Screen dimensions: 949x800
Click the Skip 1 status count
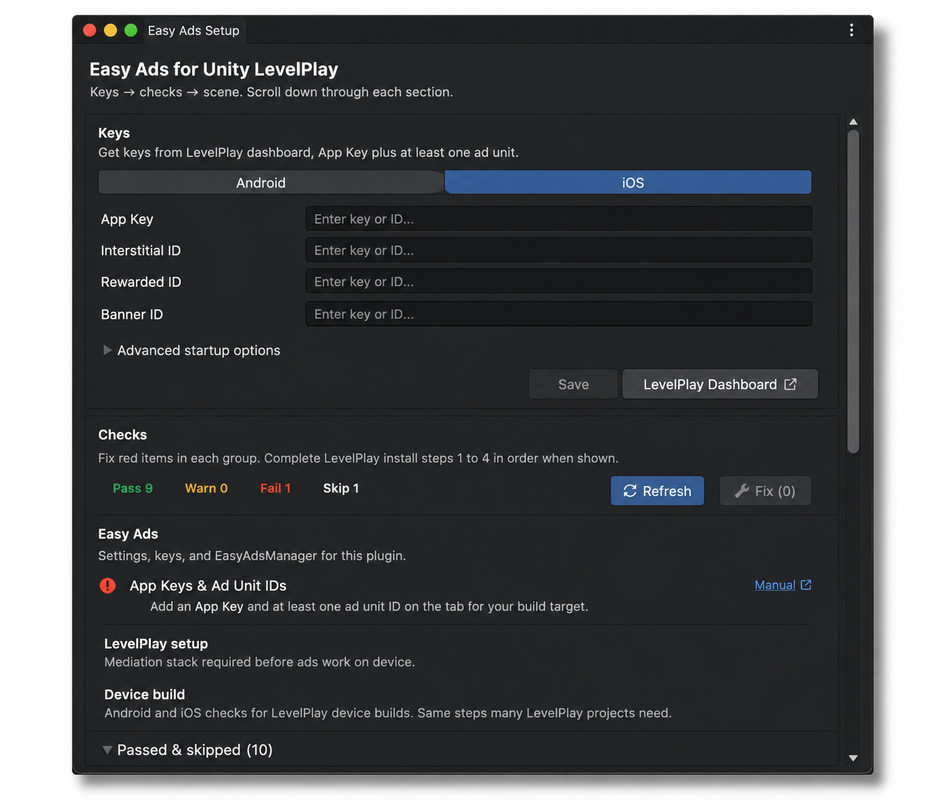pyautogui.click(x=341, y=488)
